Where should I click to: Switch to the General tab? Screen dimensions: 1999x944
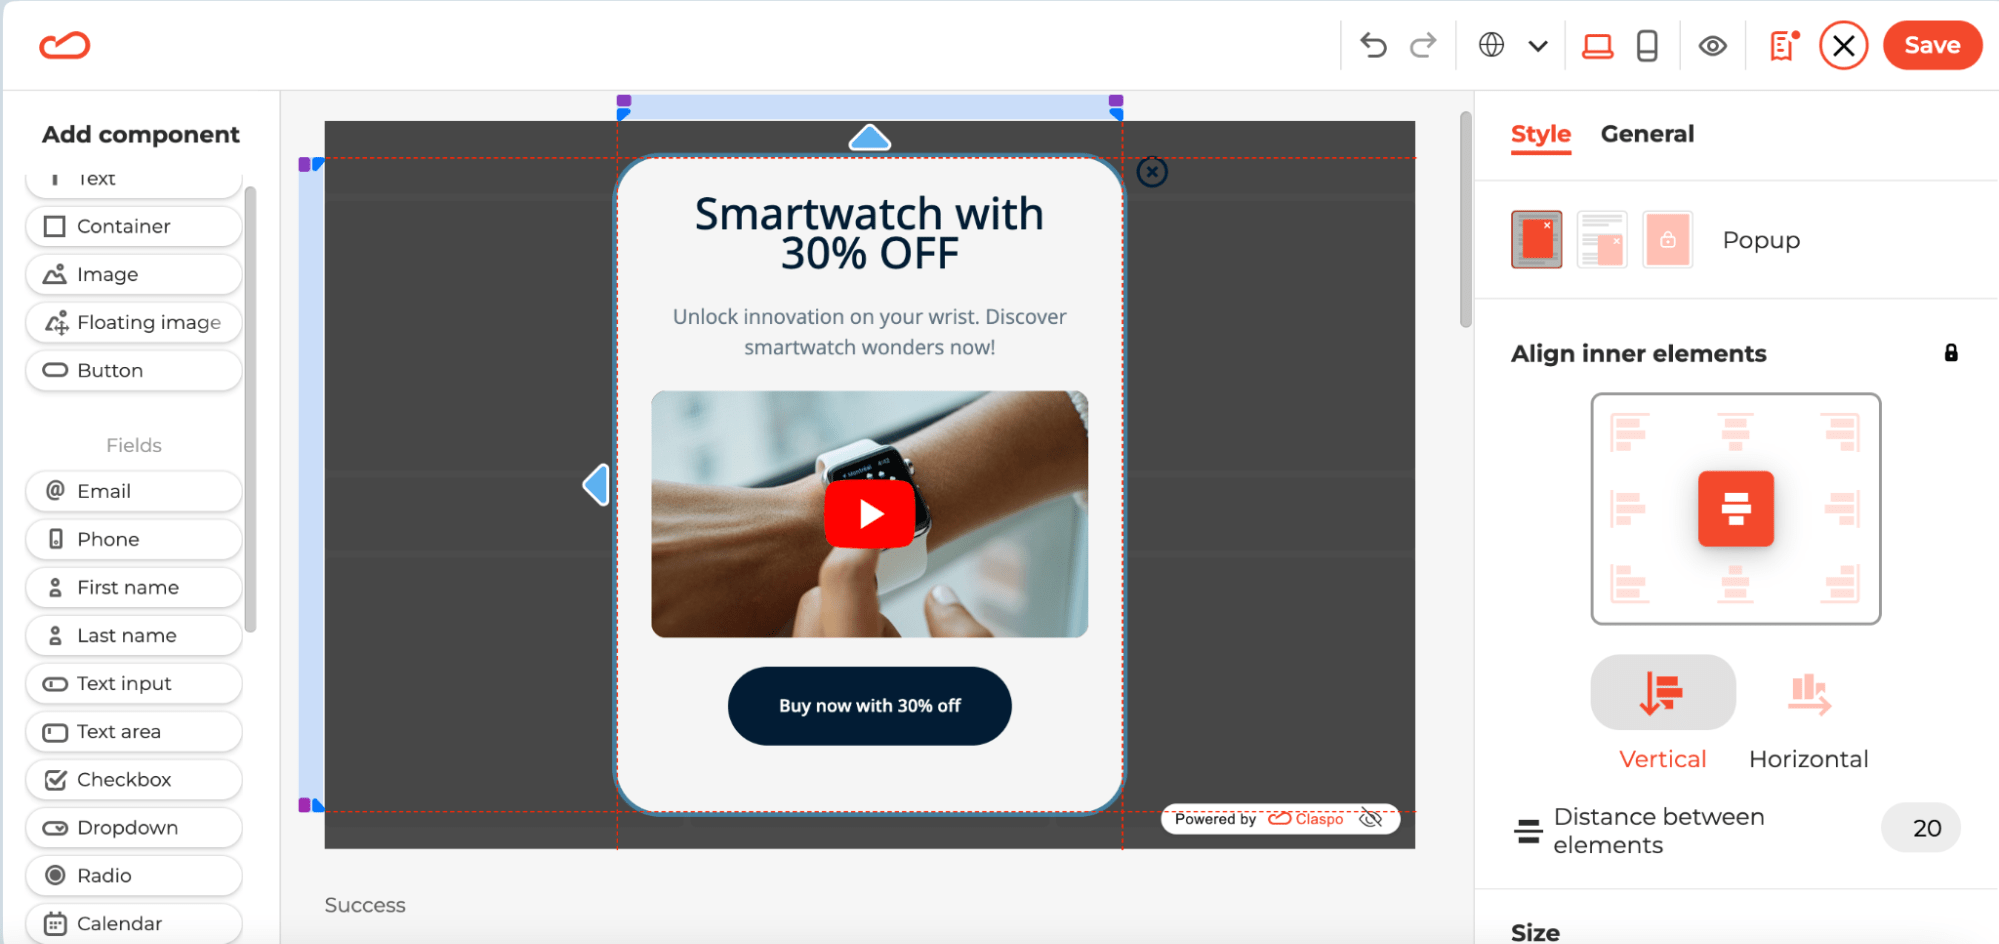[1647, 133]
